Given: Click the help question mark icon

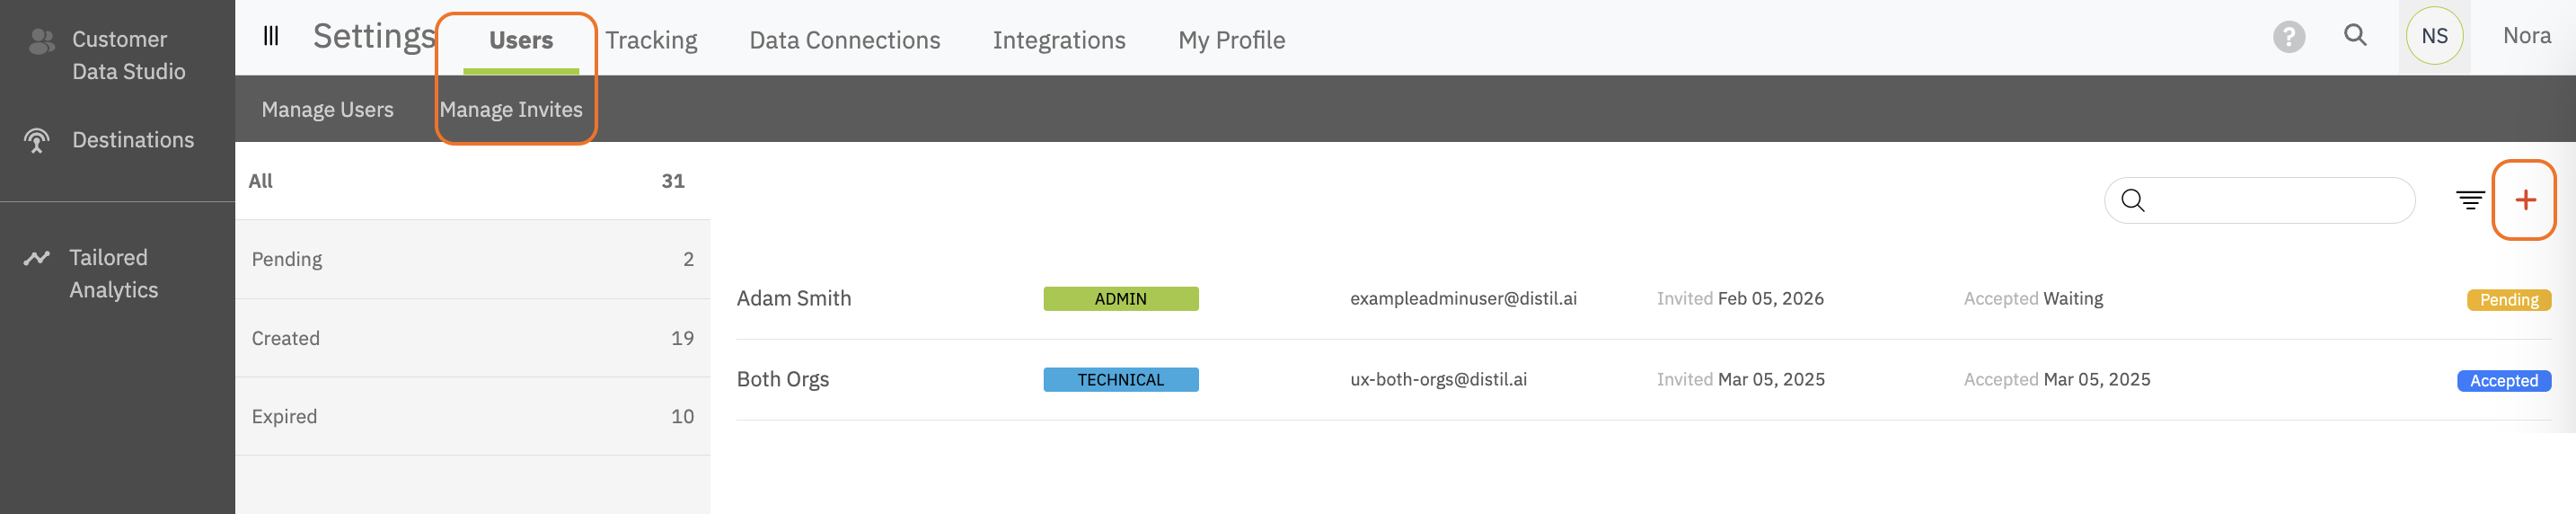Looking at the screenshot, I should pos(2288,37).
